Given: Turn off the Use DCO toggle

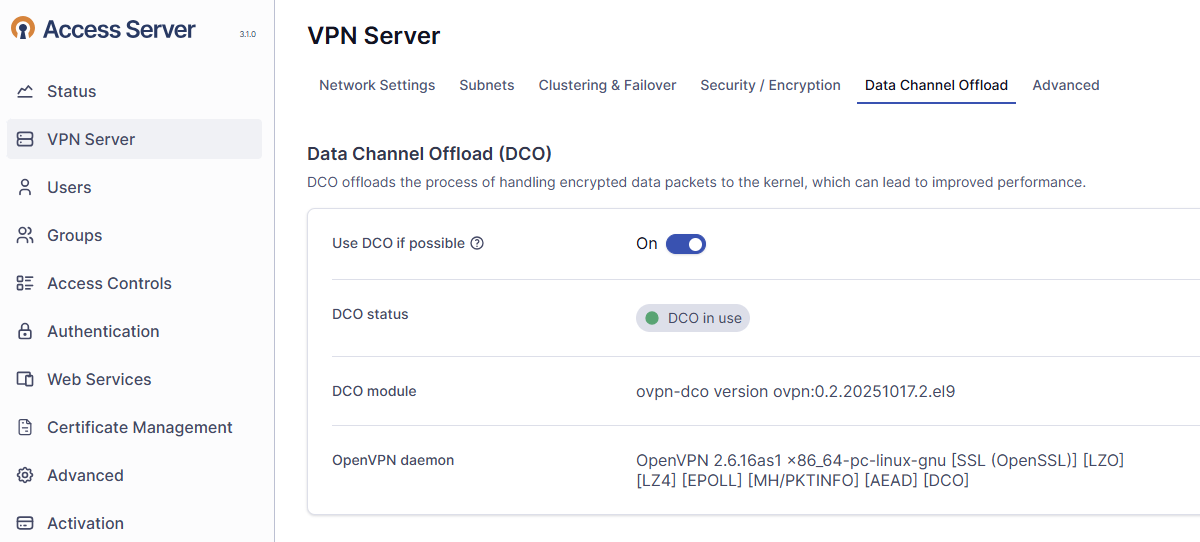Looking at the screenshot, I should 686,244.
